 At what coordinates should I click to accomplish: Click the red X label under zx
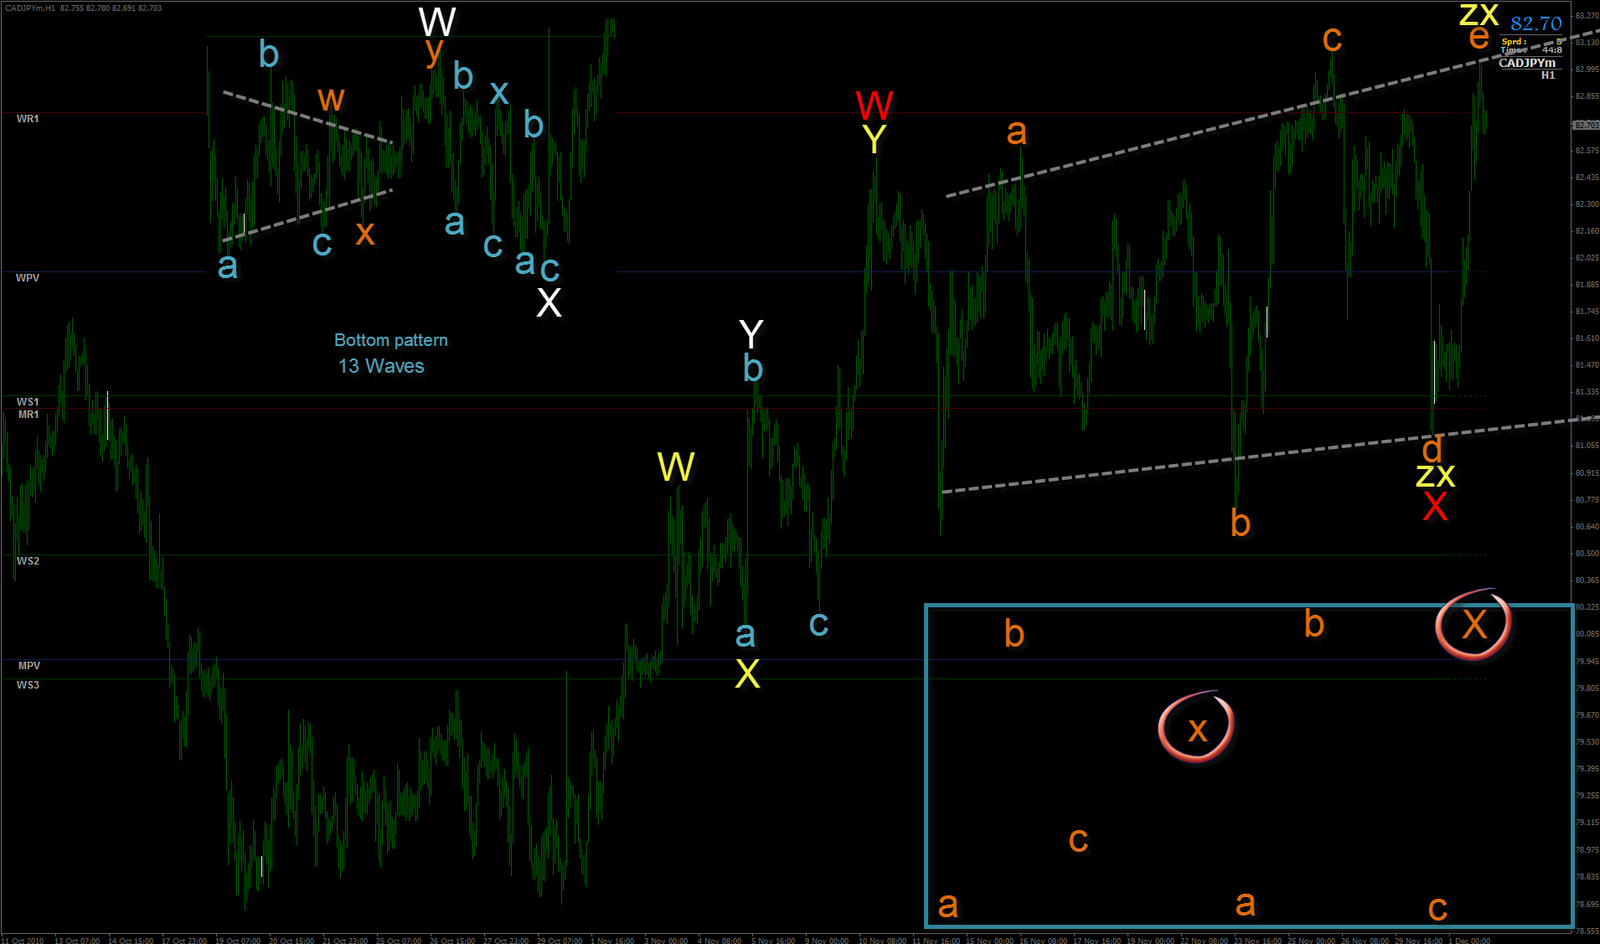(1435, 507)
